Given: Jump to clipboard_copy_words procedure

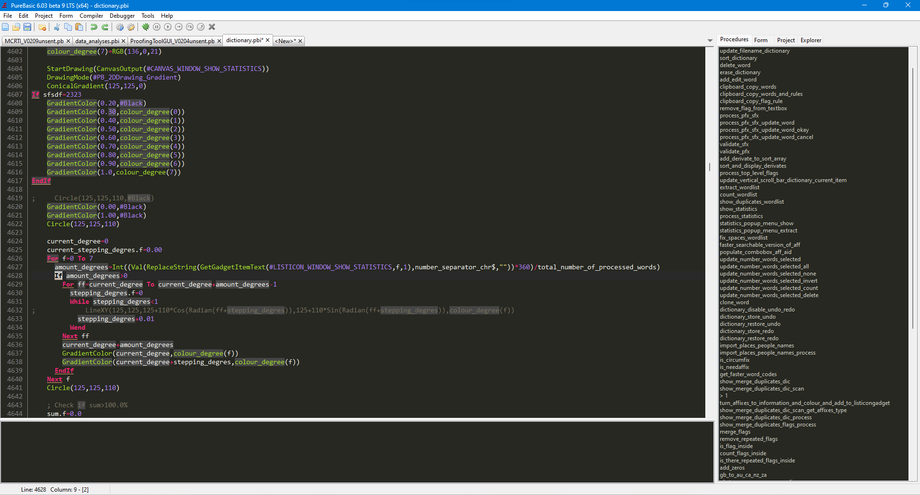Looking at the screenshot, I should point(748,87).
